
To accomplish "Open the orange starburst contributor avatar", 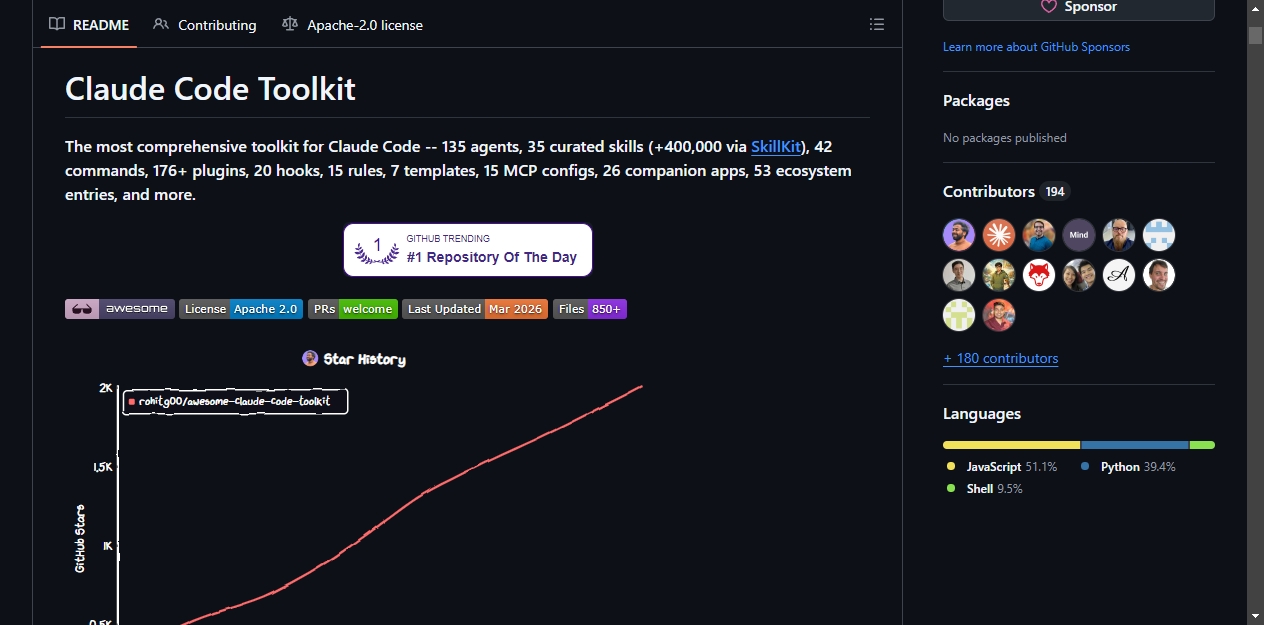I will (x=999, y=235).
